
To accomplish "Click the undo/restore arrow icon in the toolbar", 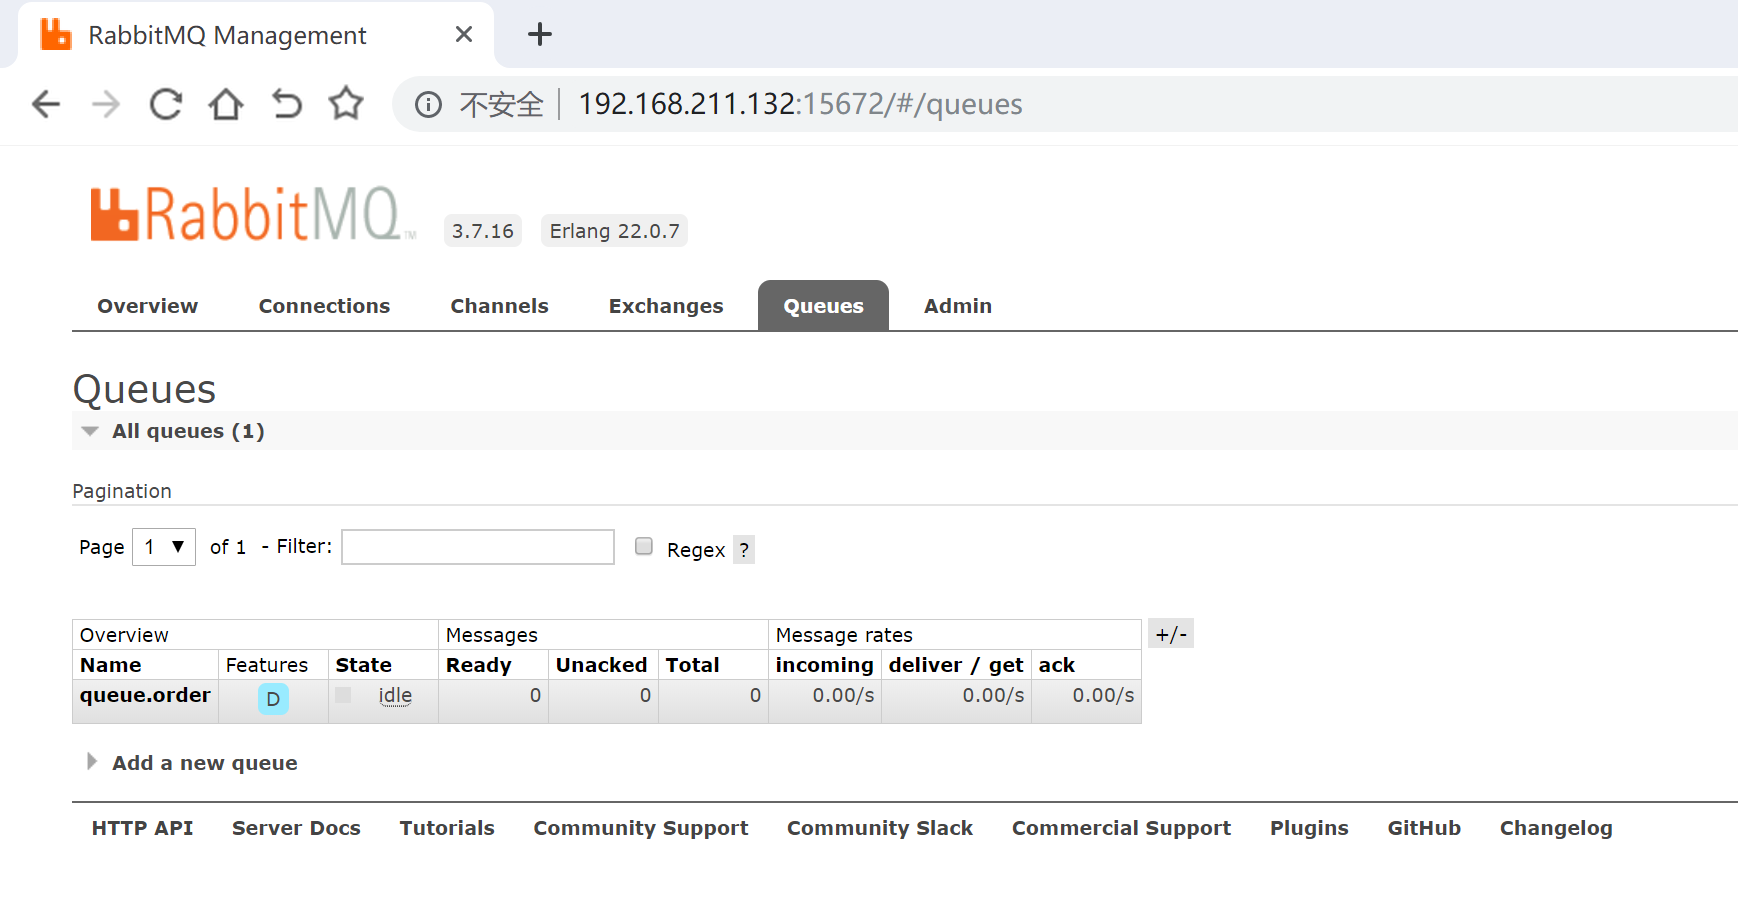I will [287, 104].
